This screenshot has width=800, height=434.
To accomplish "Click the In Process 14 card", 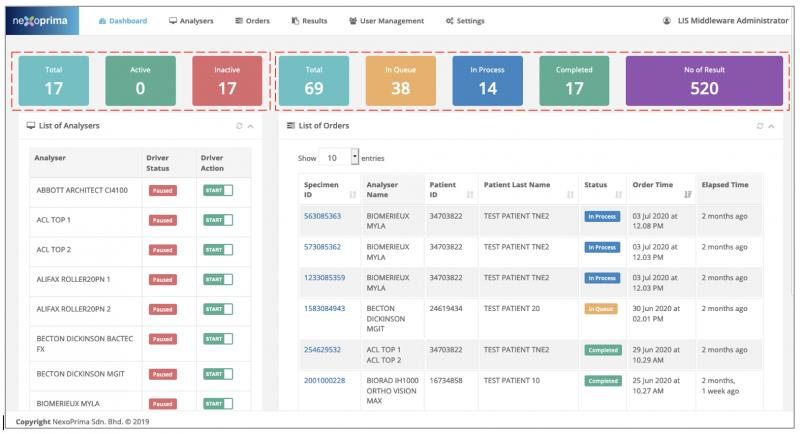I will 487,81.
